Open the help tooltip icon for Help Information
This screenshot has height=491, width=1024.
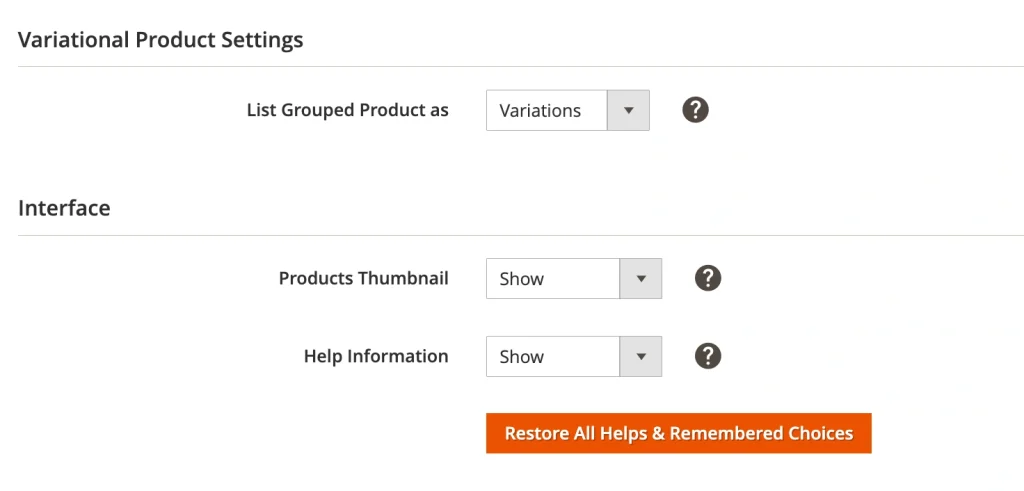click(x=708, y=356)
